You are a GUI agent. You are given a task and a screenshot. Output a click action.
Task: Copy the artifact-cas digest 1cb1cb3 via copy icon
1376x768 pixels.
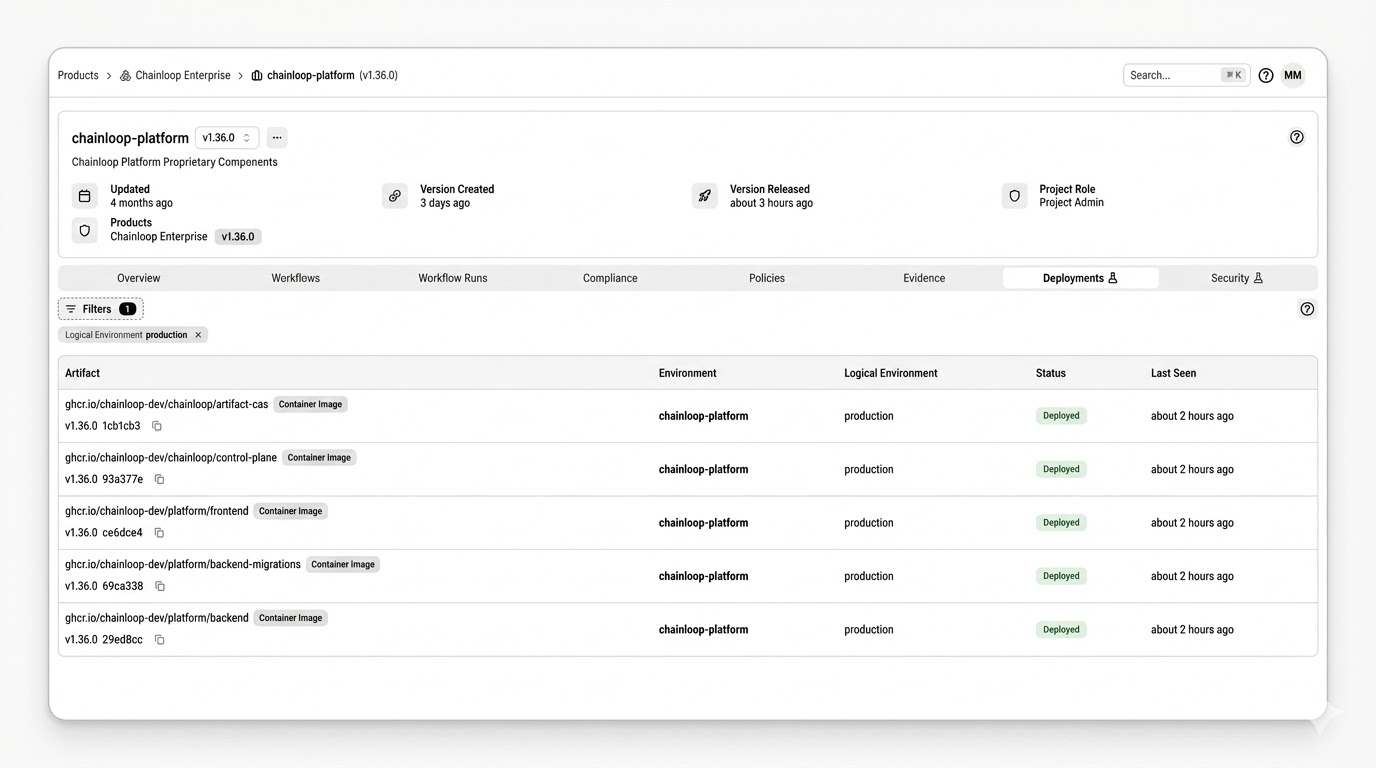pos(157,425)
